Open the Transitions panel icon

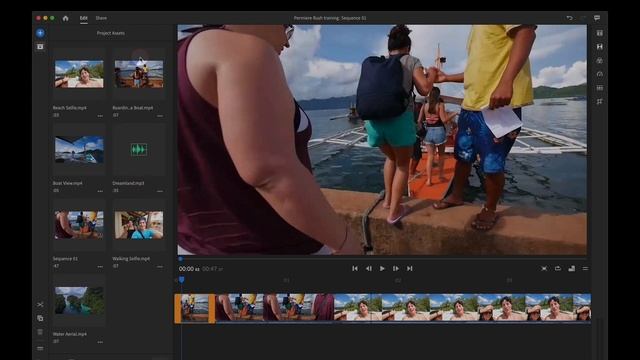click(600, 47)
